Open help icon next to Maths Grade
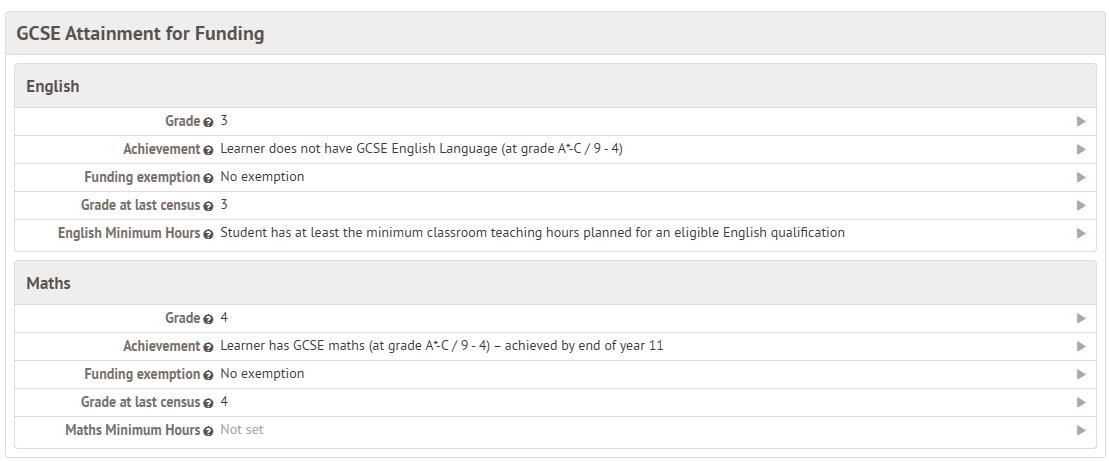The width and height of the screenshot is (1109, 461). 208,319
